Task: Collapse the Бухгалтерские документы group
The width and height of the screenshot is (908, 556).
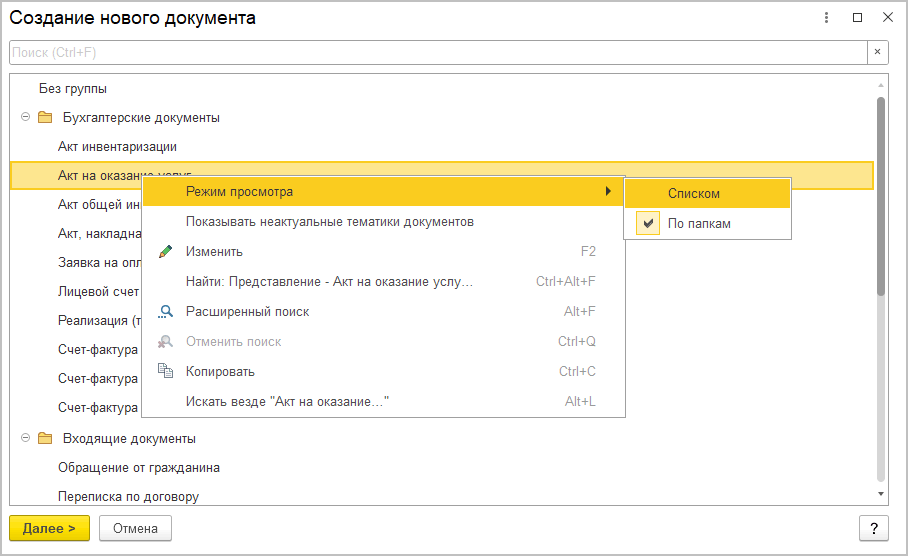Action: click(24, 118)
